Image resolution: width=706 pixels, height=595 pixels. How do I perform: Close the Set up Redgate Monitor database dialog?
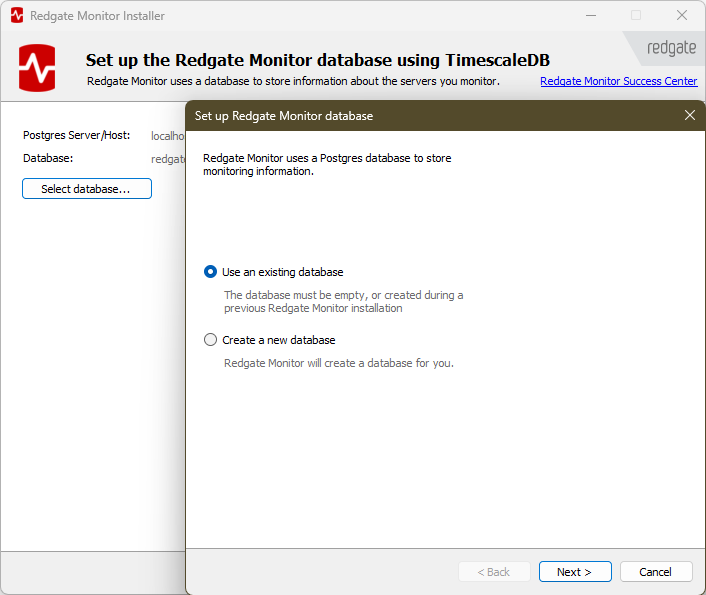[x=689, y=115]
